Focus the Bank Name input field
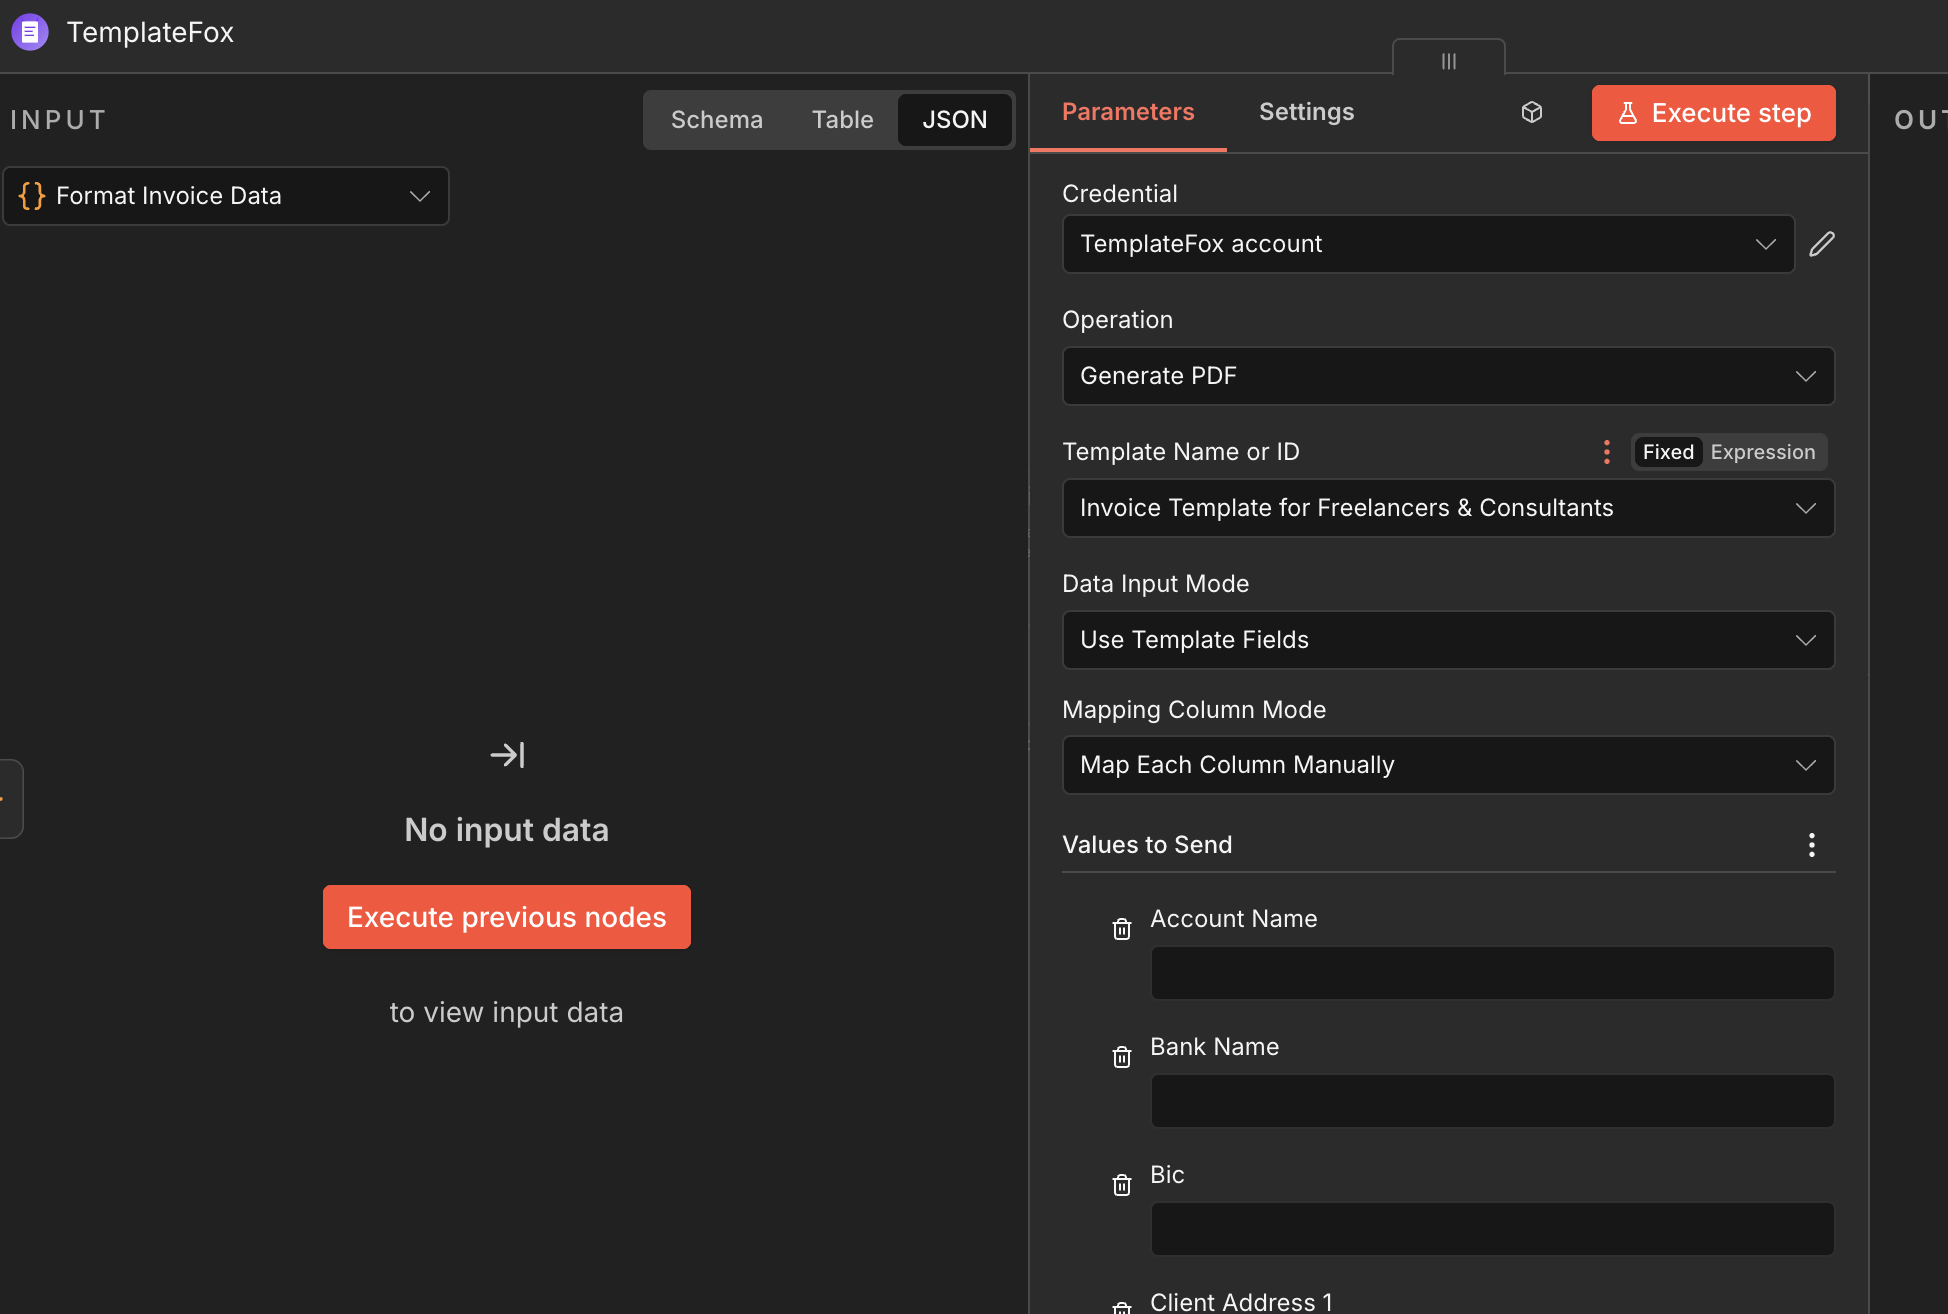 [x=1492, y=1101]
